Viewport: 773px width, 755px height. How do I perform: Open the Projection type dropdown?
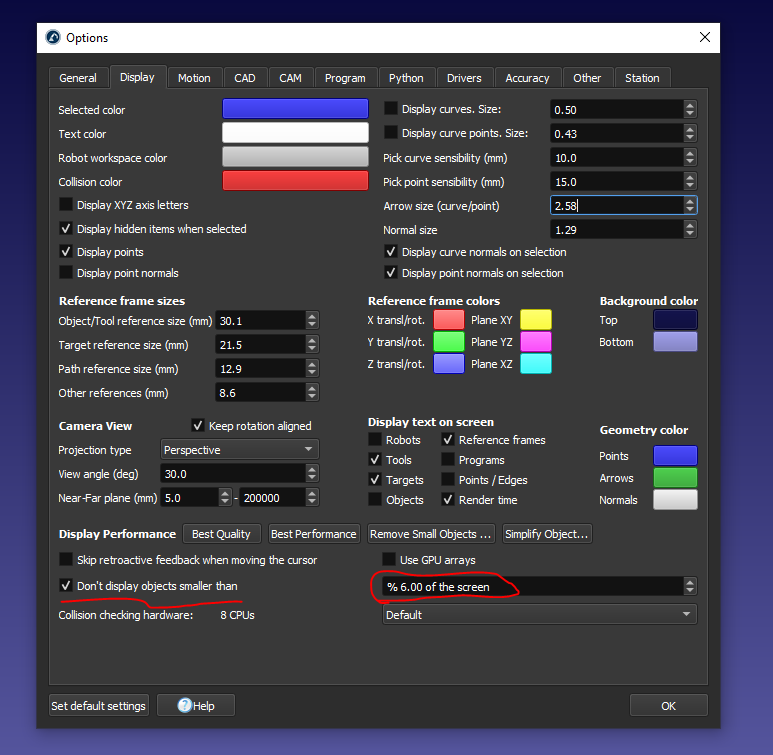[x=239, y=450]
